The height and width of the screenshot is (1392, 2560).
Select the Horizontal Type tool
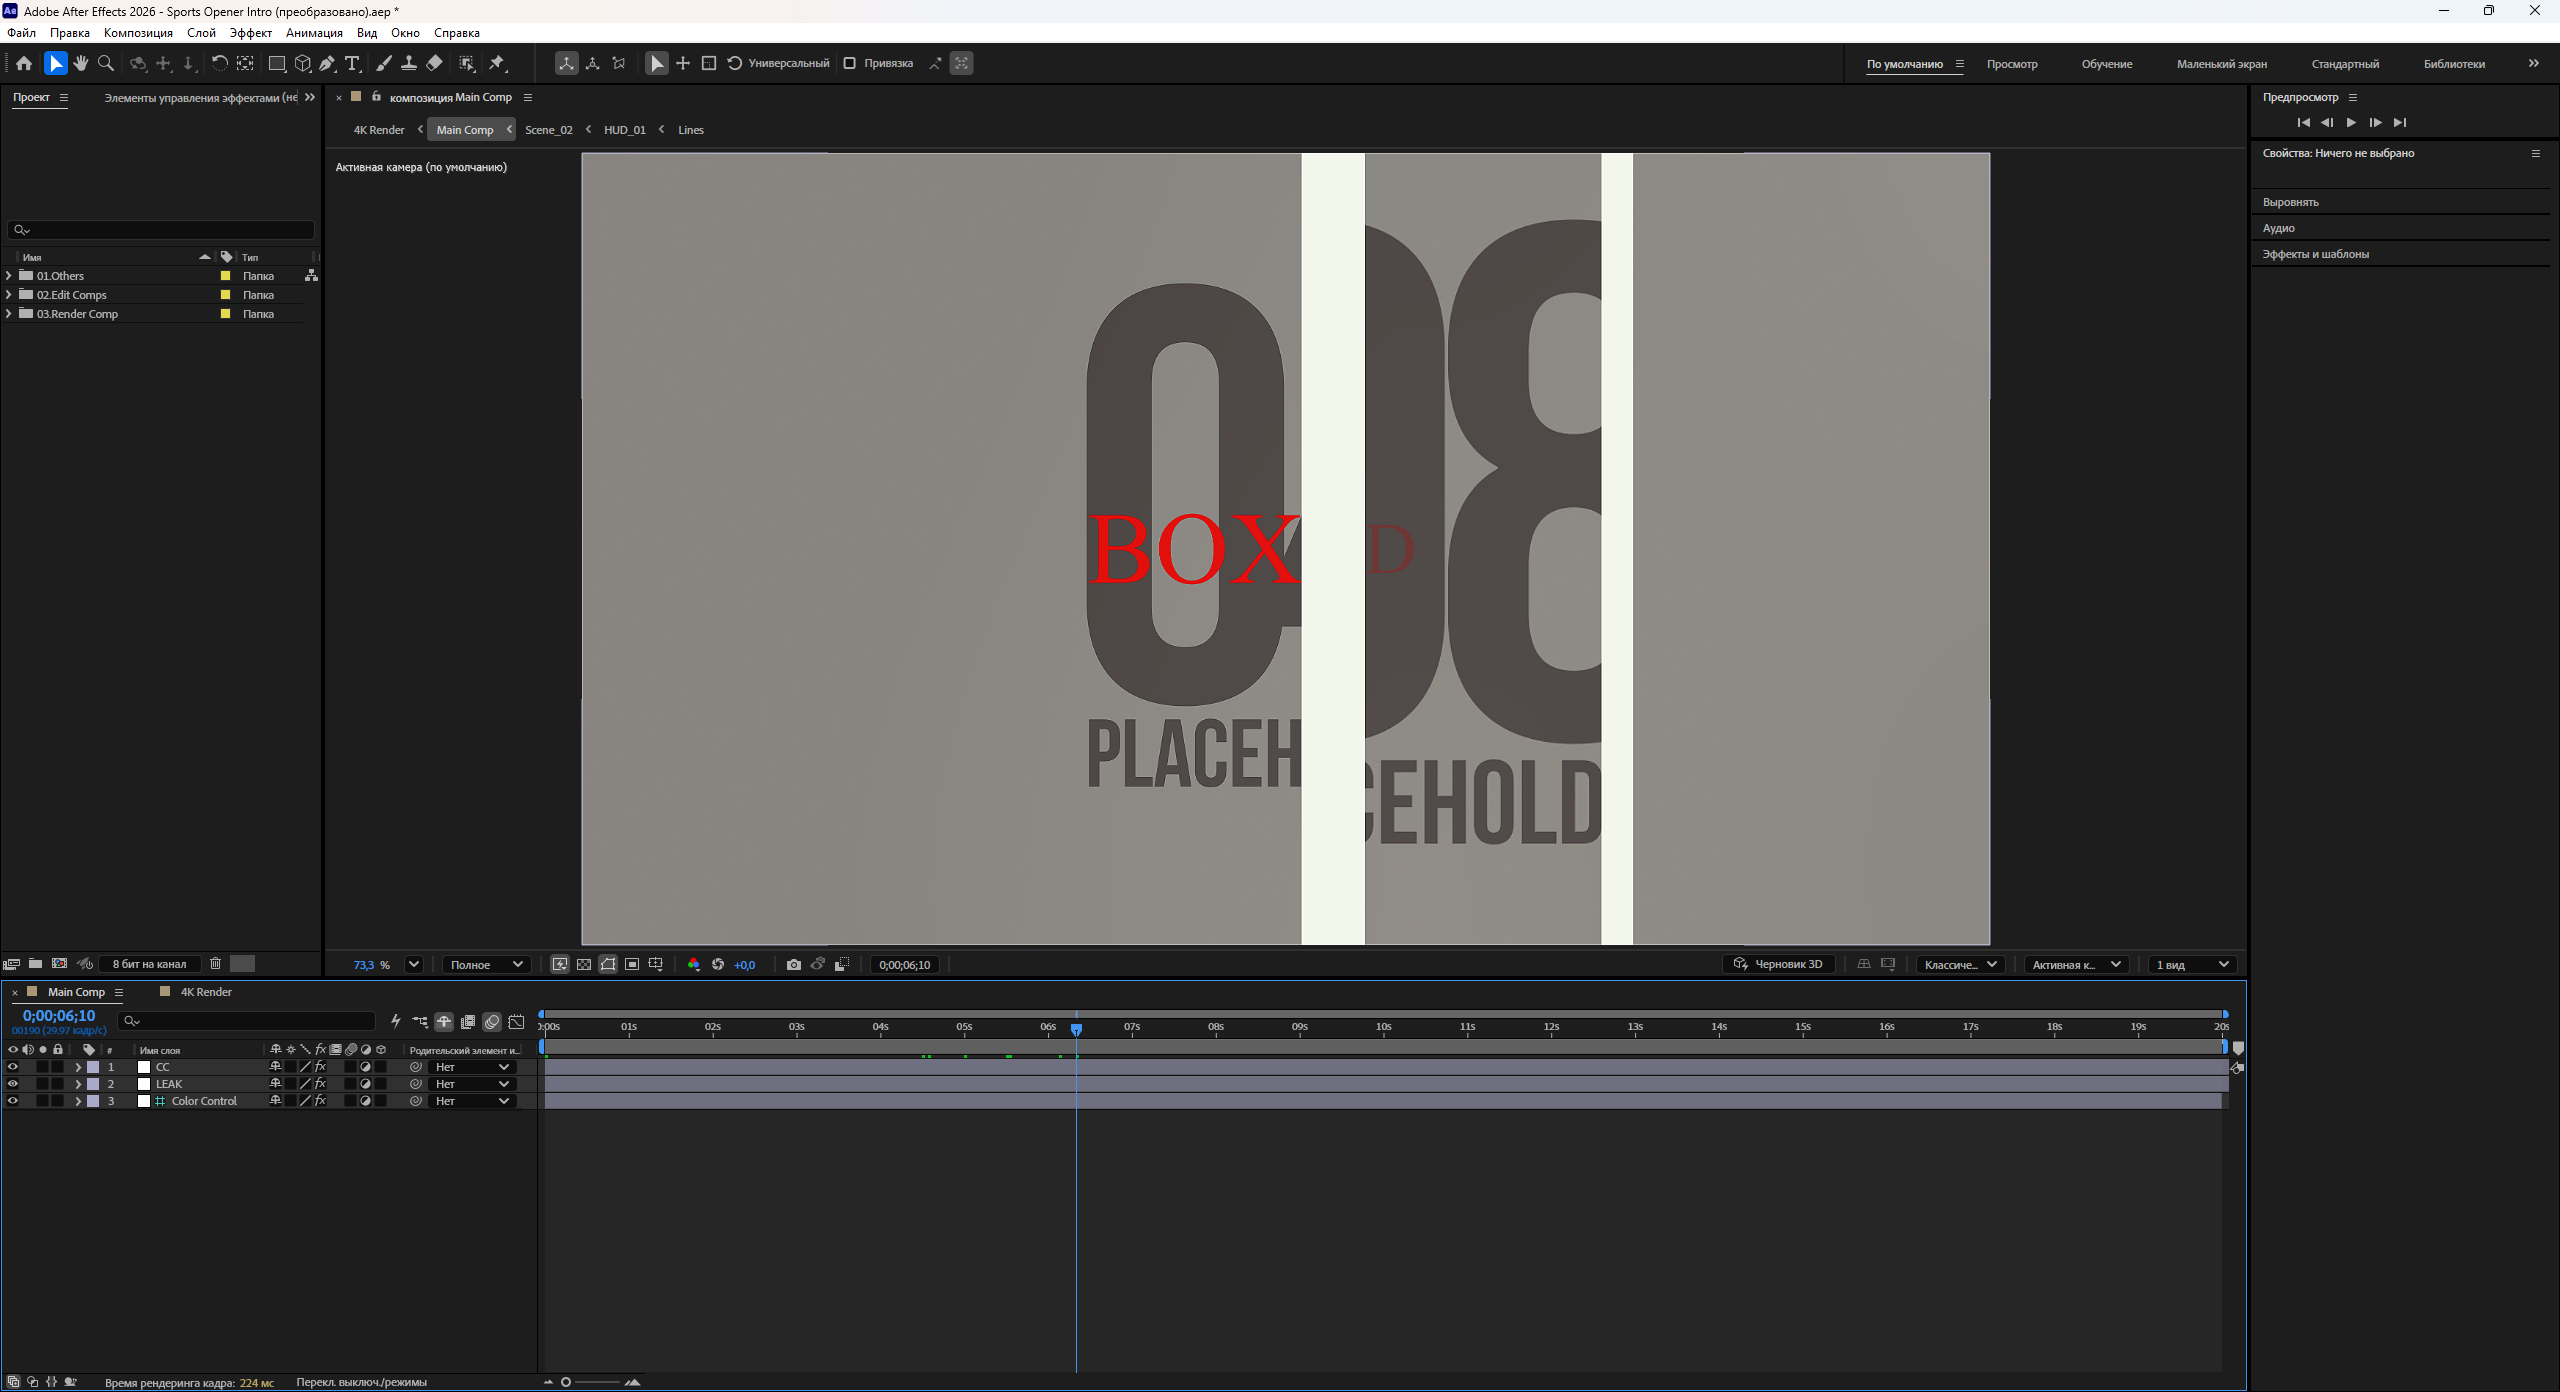tap(352, 63)
